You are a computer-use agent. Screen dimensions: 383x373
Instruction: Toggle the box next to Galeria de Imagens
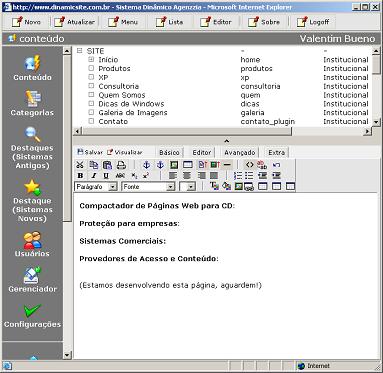click(x=91, y=112)
